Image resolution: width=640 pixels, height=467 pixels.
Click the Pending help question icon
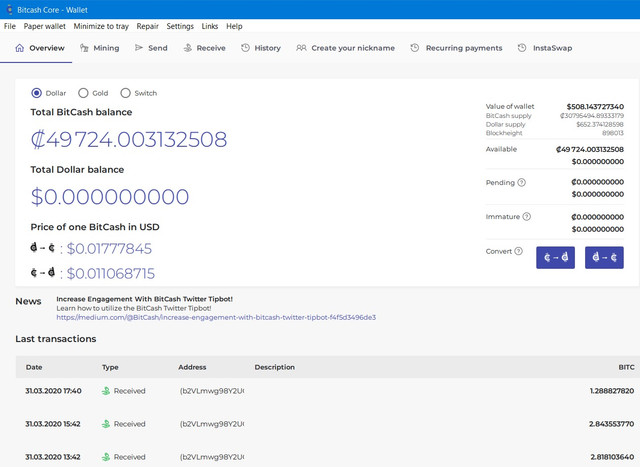click(522, 182)
